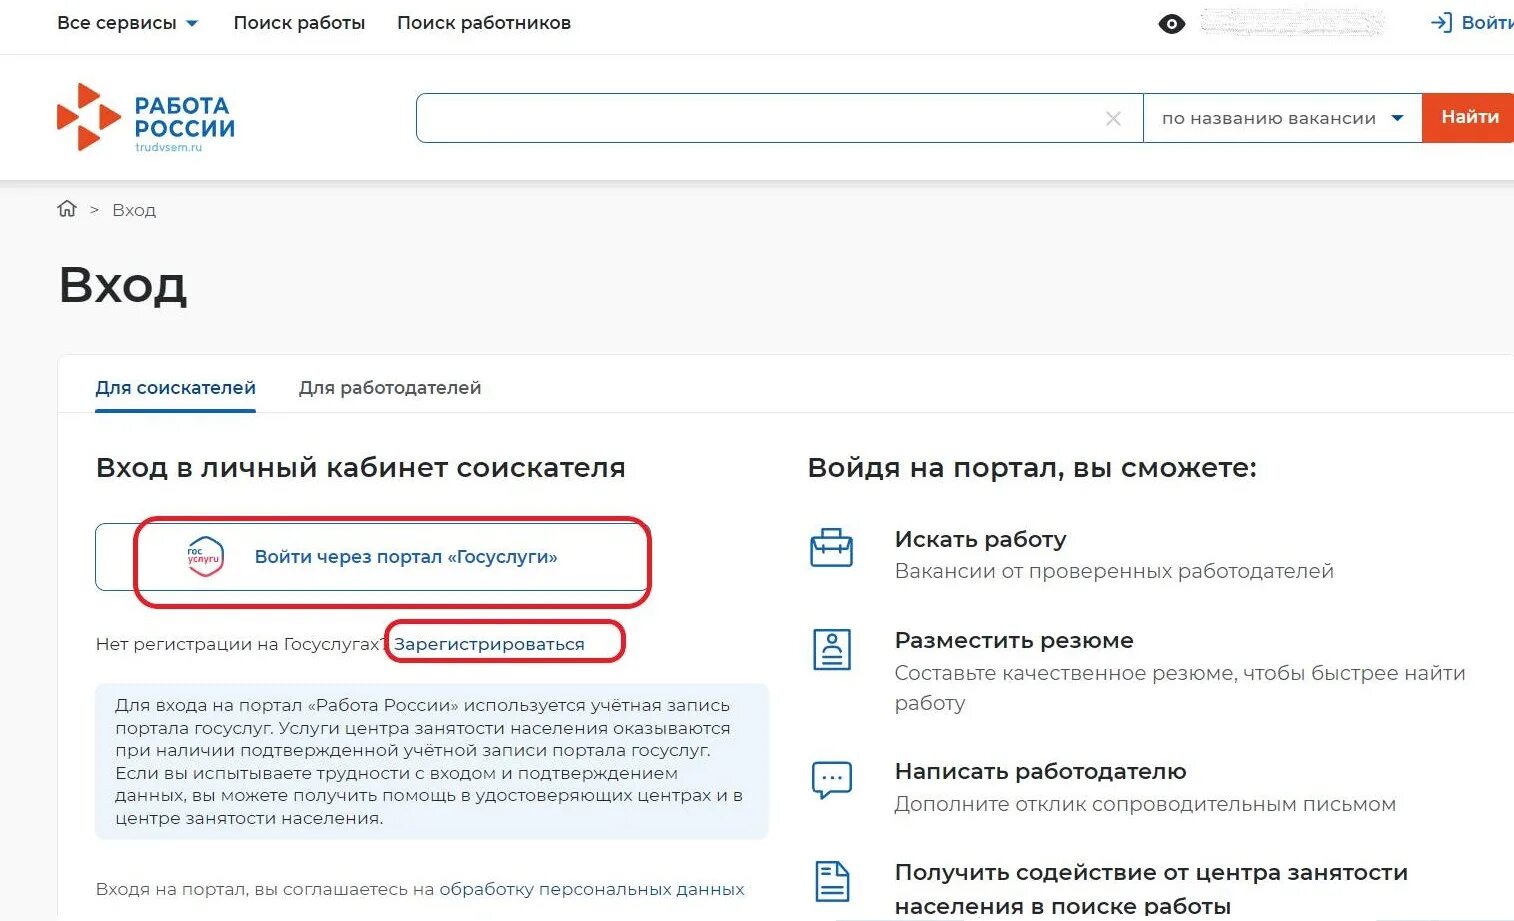Click the login arrow icon beside Войти
The width and height of the screenshot is (1514, 921).
pos(1441,23)
